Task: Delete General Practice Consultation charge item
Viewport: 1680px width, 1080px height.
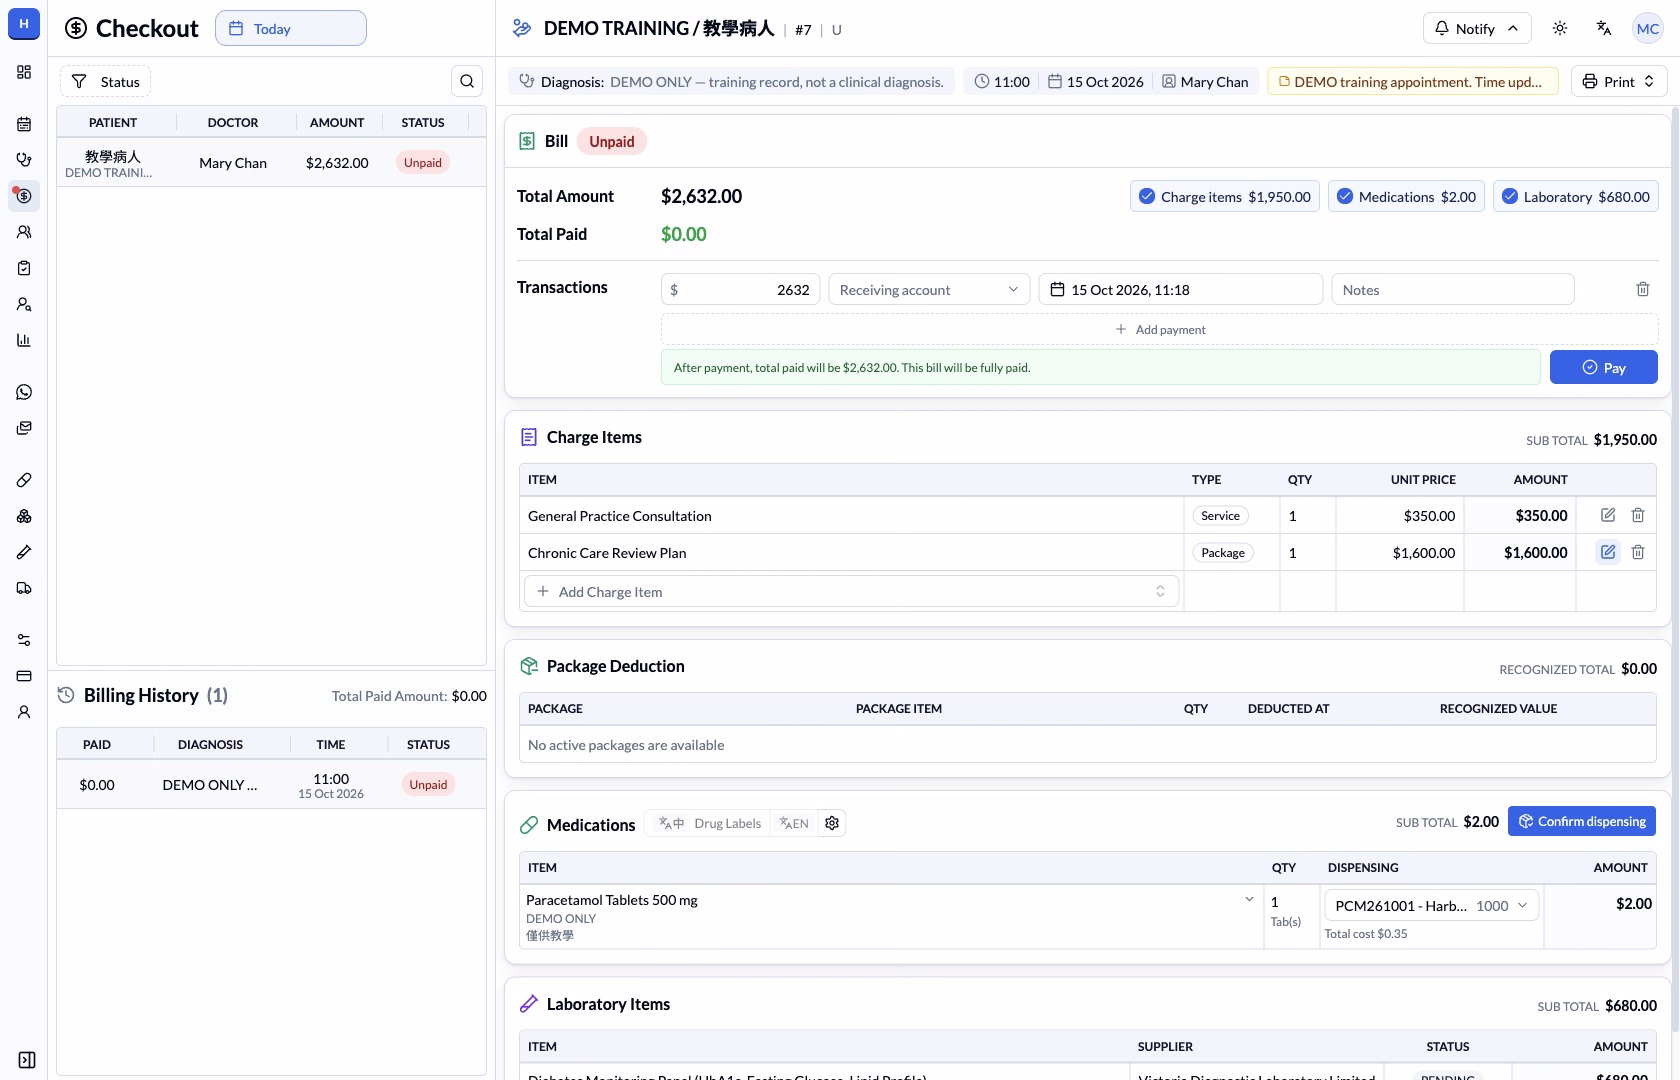Action: click(x=1638, y=515)
